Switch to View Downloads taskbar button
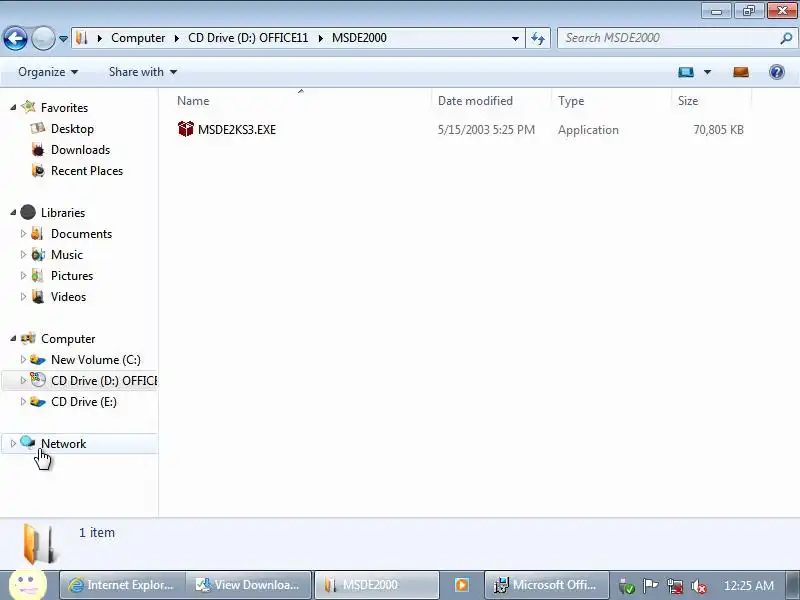 [248, 585]
